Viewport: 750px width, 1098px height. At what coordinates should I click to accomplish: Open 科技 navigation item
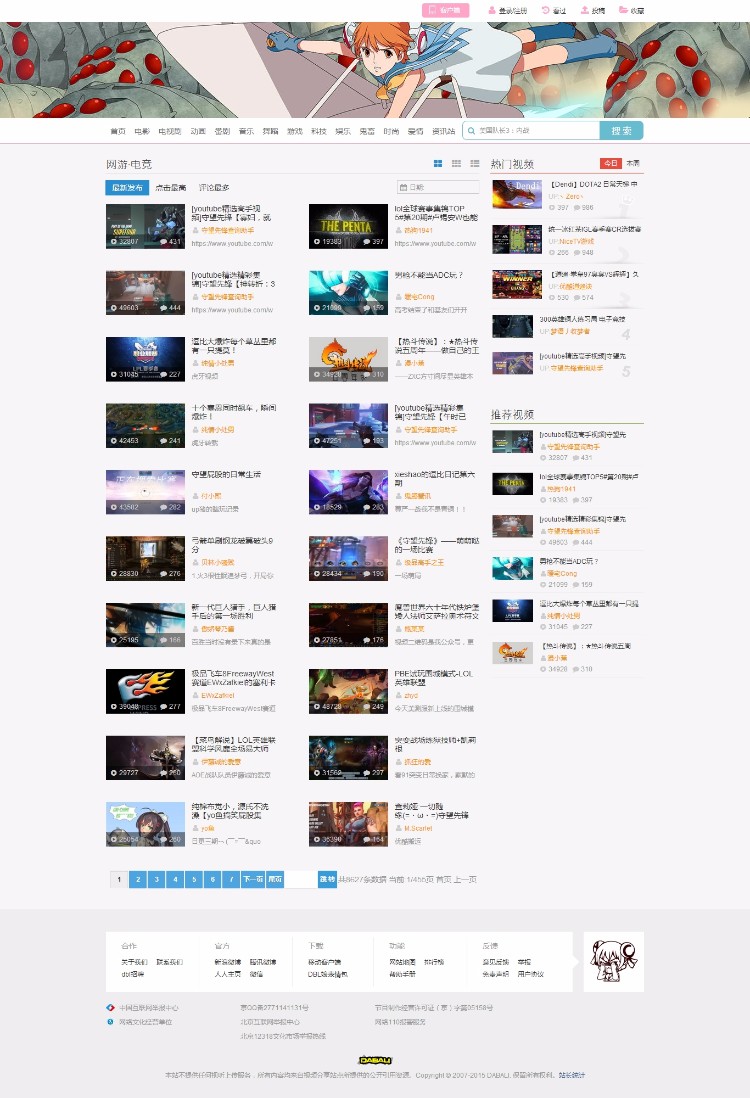319,131
